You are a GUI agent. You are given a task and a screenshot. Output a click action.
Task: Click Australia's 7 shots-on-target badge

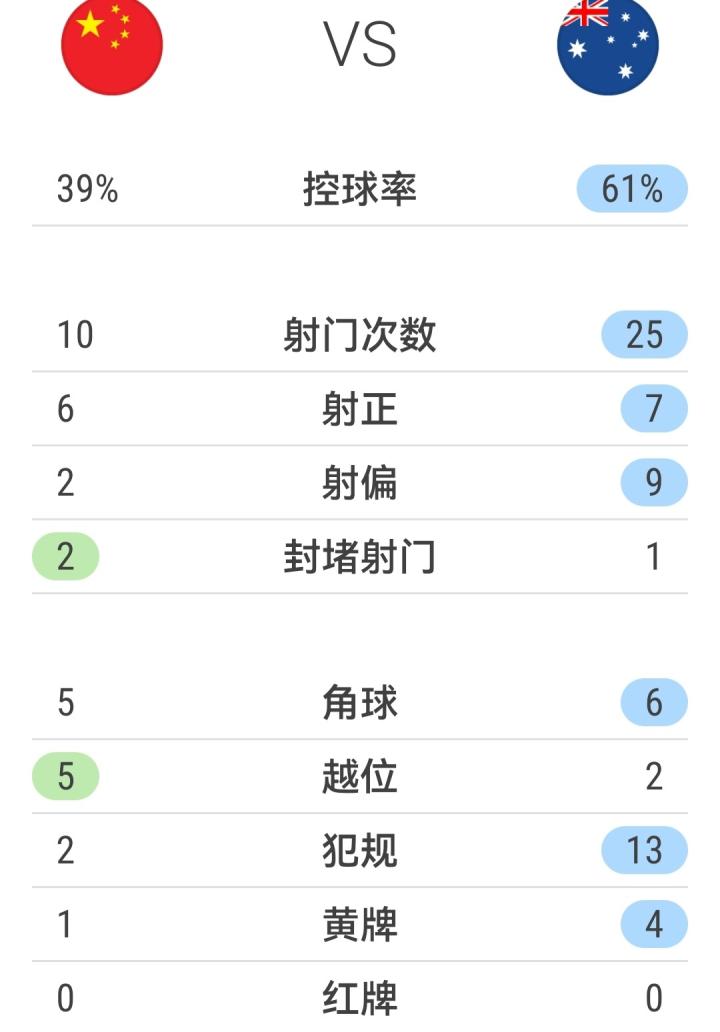point(653,409)
